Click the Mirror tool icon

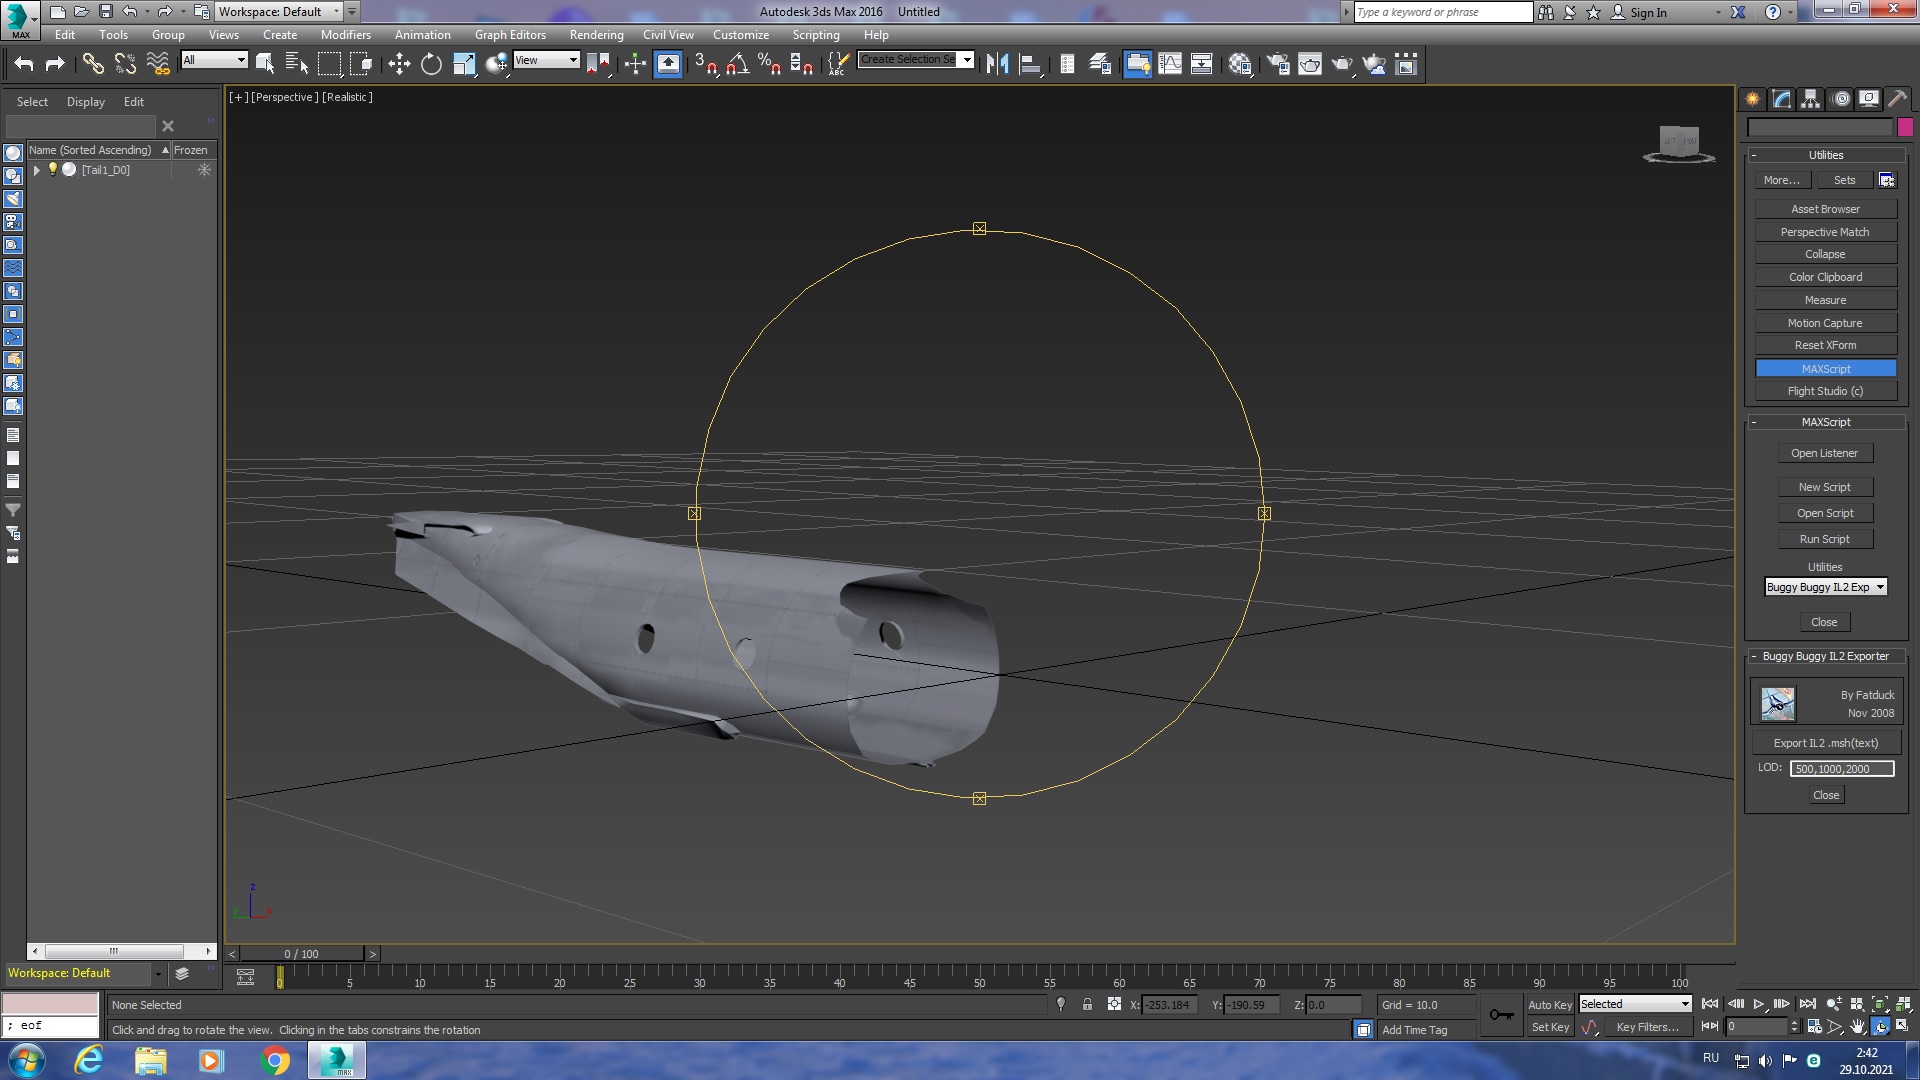pos(997,65)
